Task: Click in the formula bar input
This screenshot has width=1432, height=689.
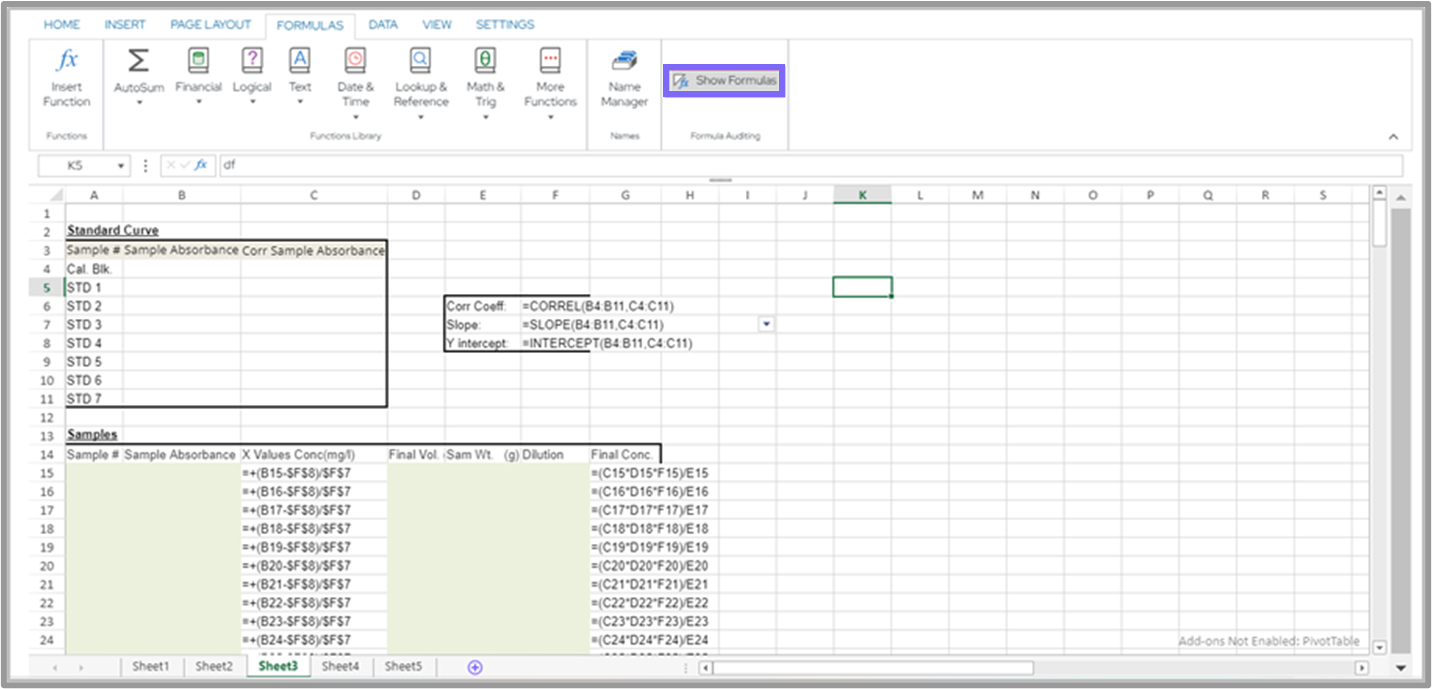Action: click(800, 166)
